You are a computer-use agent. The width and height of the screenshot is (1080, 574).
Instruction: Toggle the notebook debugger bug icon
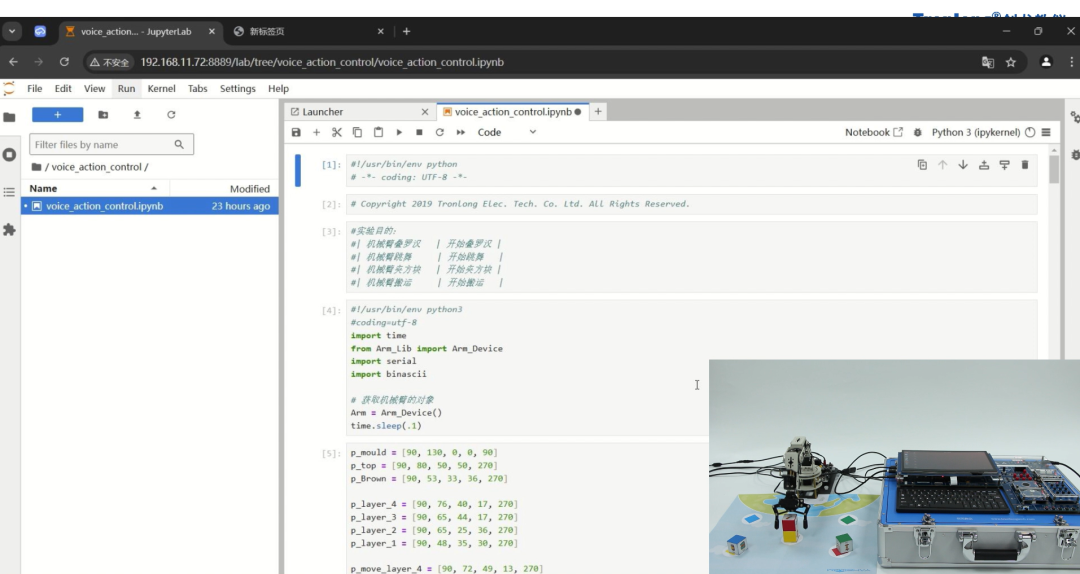click(x=917, y=132)
